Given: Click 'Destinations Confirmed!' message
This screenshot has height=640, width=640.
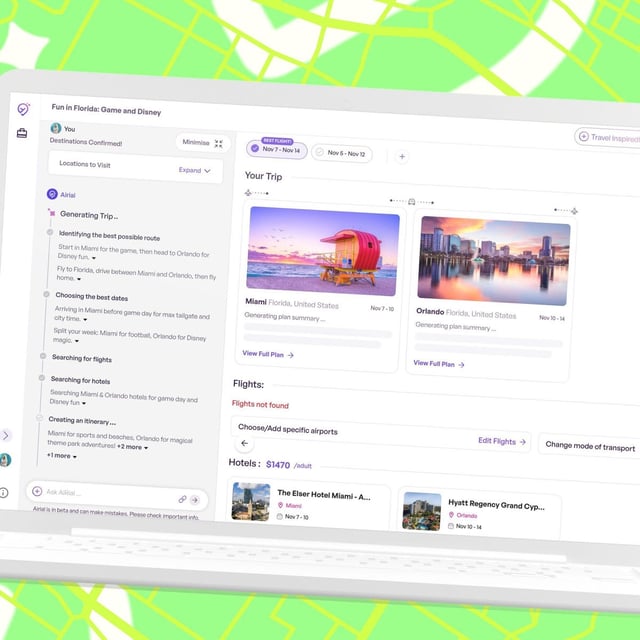Looking at the screenshot, I should (x=86, y=142).
